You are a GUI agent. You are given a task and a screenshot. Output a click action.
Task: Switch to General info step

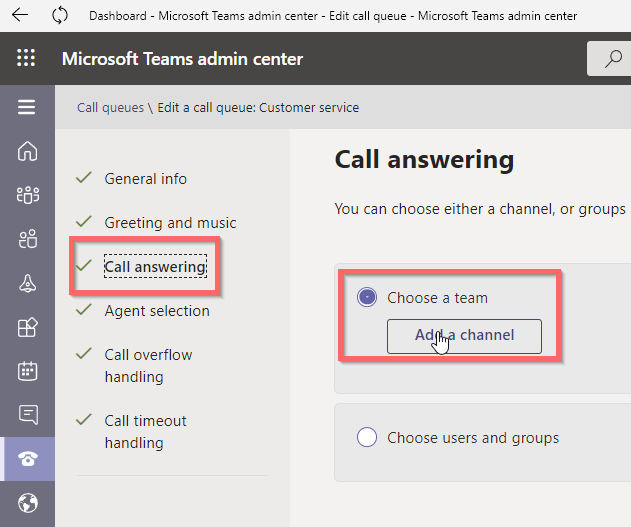pyautogui.click(x=146, y=179)
